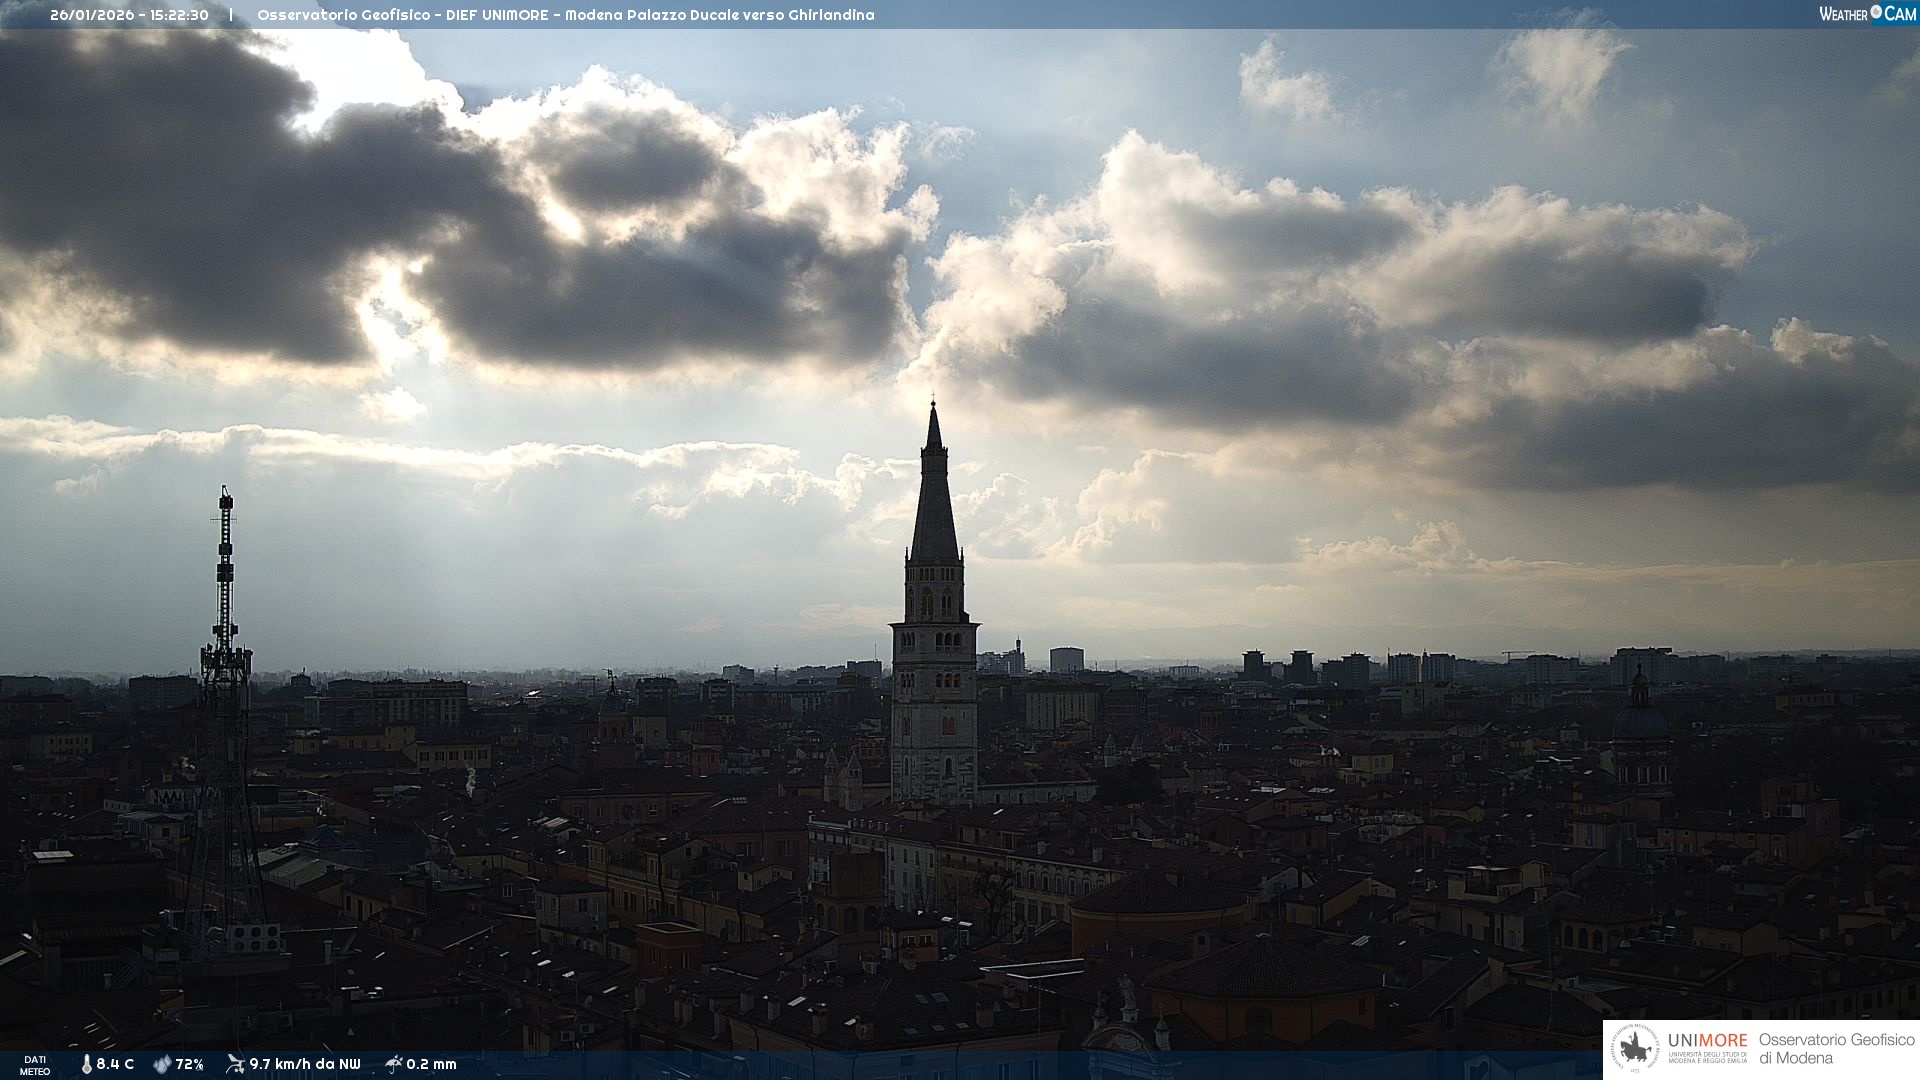Screen dimensions: 1920x1080
Task: Click the wind anemometer icon
Action: (235, 1064)
